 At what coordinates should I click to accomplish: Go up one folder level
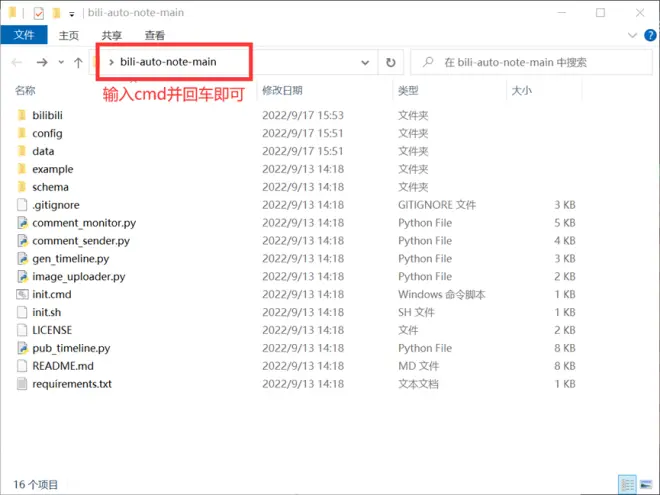pos(78,63)
